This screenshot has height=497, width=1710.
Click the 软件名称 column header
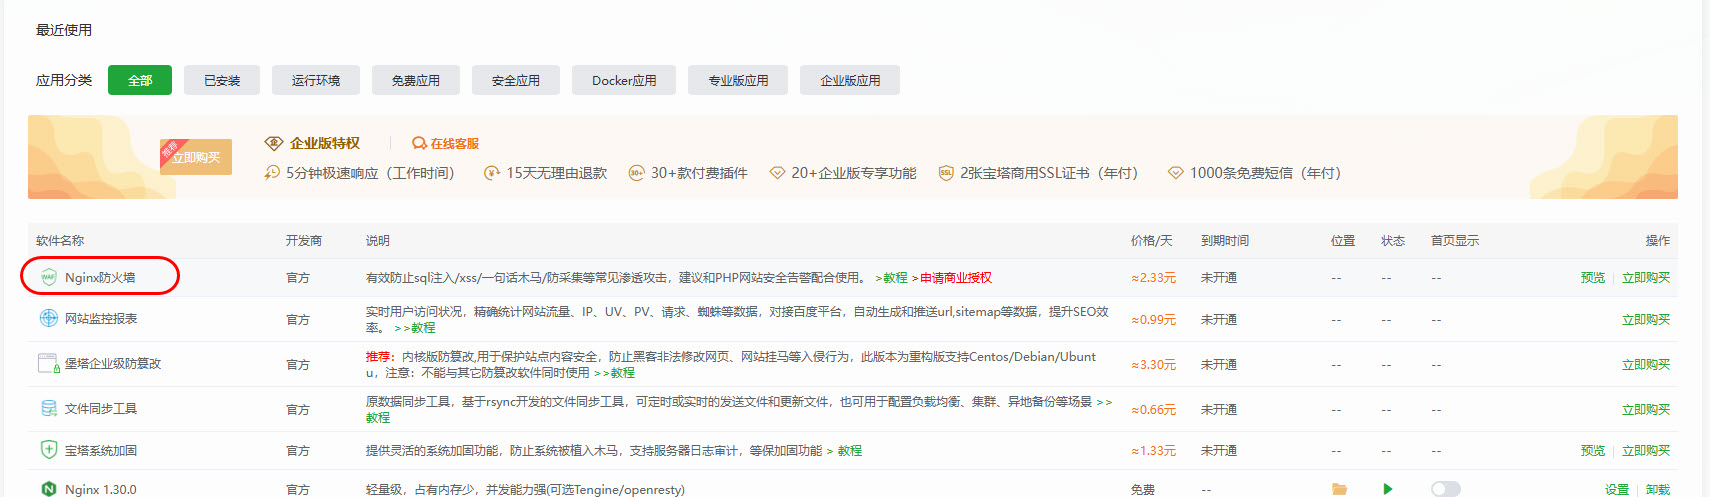(60, 240)
